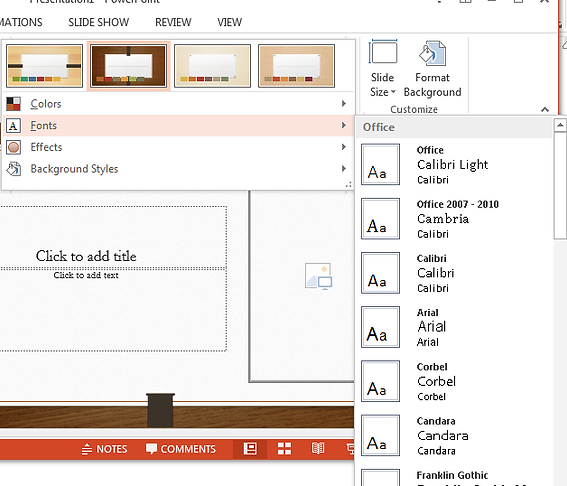Viewport: 567px width, 486px height.
Task: Choose the cream colored variant thumbnail
Action: (x=212, y=66)
